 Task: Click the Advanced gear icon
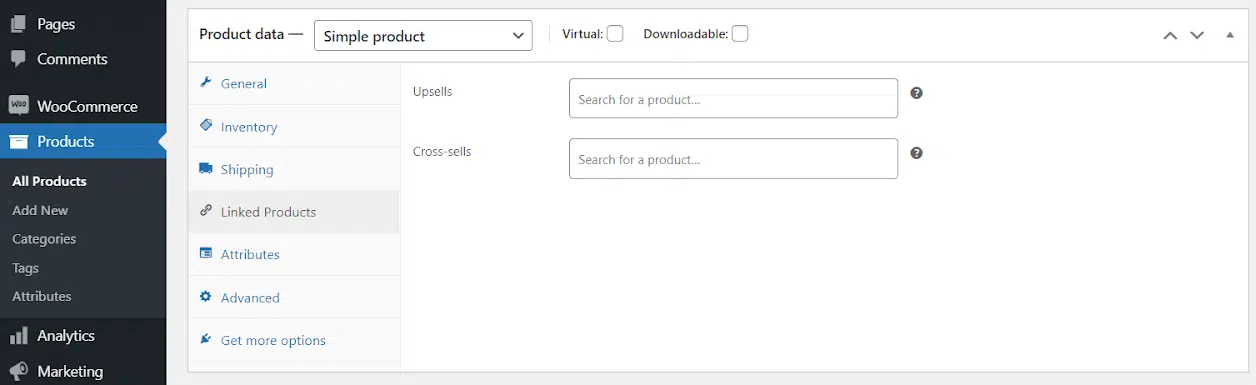206,297
